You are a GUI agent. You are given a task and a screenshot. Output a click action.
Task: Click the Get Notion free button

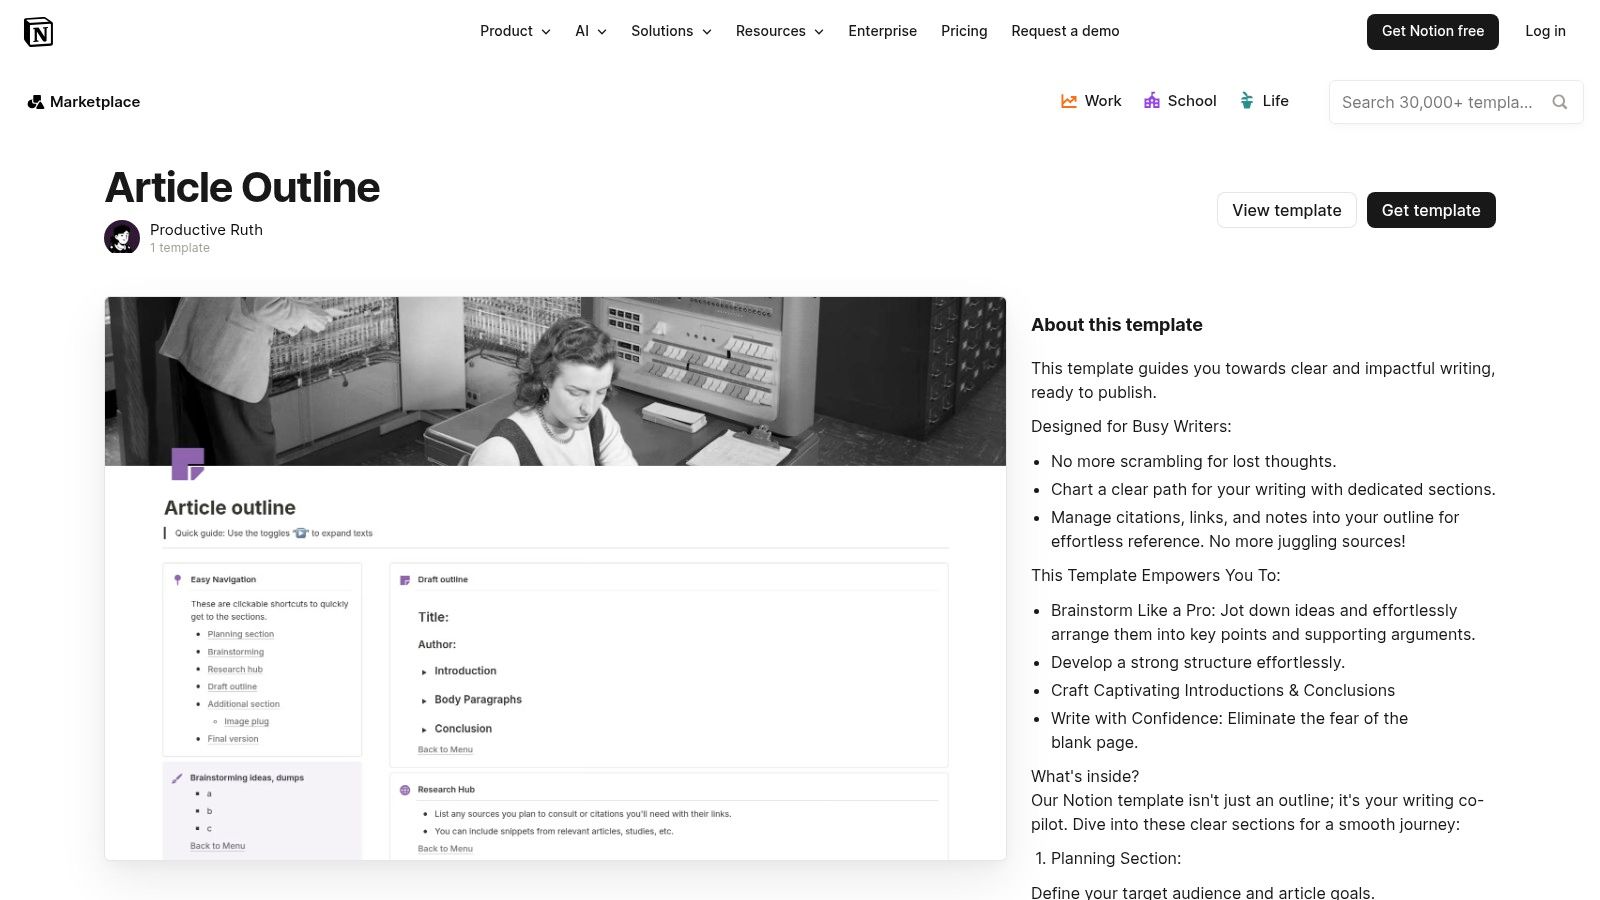pos(1432,31)
